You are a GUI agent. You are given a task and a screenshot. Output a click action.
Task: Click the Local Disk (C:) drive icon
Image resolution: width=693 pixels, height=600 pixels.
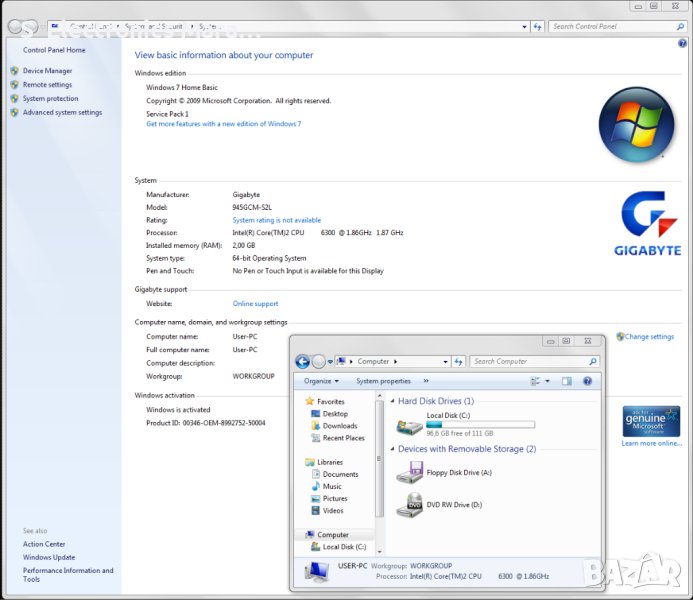[409, 426]
